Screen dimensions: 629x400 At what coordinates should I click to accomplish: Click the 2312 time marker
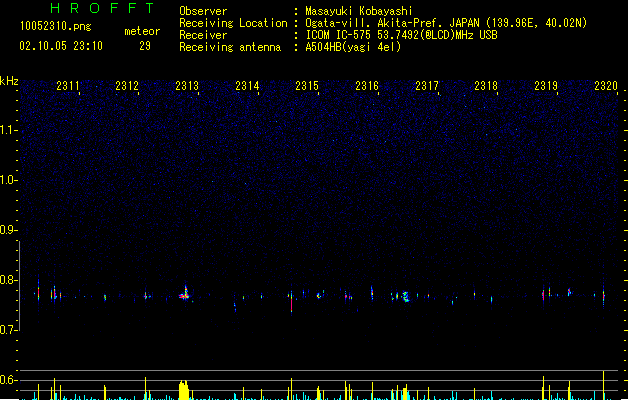[127, 86]
